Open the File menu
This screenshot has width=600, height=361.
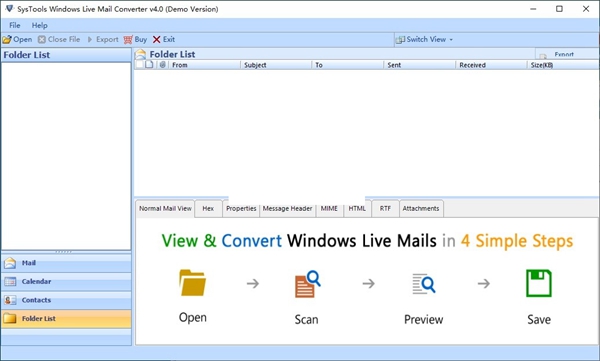click(15, 25)
